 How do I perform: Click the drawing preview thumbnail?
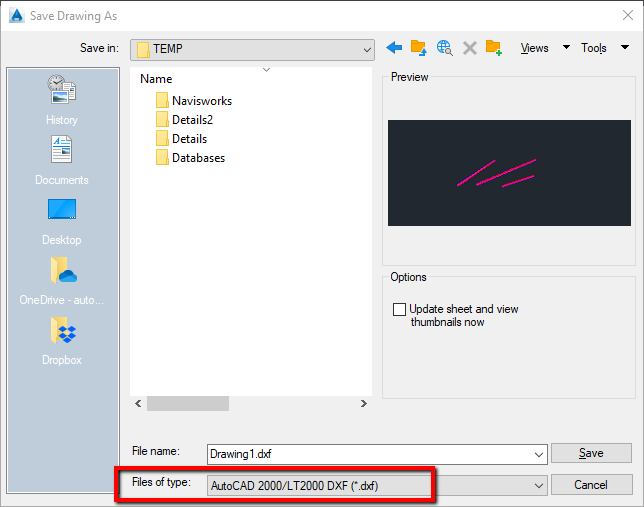click(x=509, y=173)
